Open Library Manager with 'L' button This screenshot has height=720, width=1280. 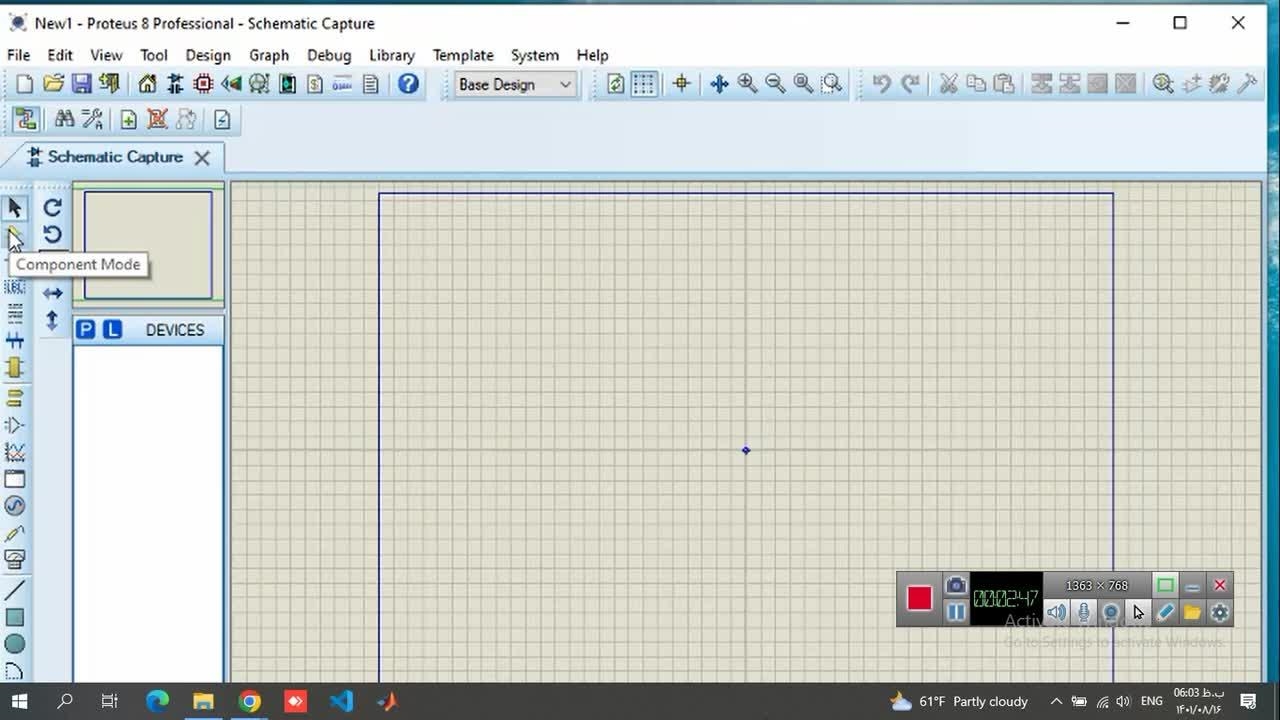pyautogui.click(x=112, y=330)
